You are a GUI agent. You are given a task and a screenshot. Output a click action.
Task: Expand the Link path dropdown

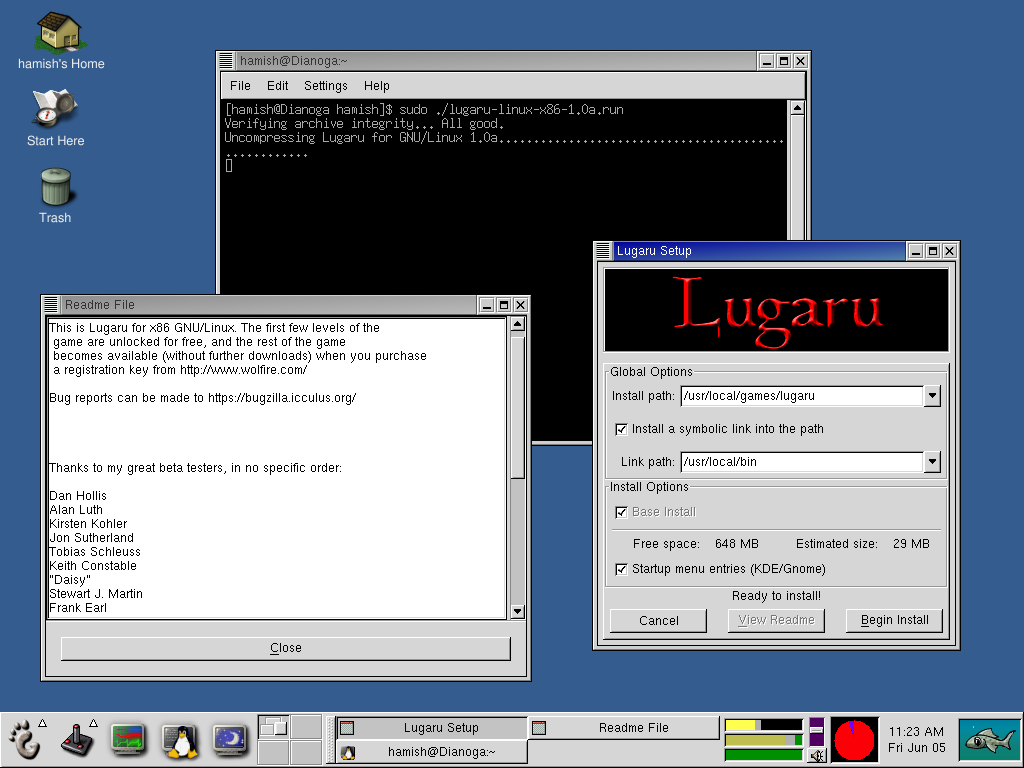pos(932,462)
